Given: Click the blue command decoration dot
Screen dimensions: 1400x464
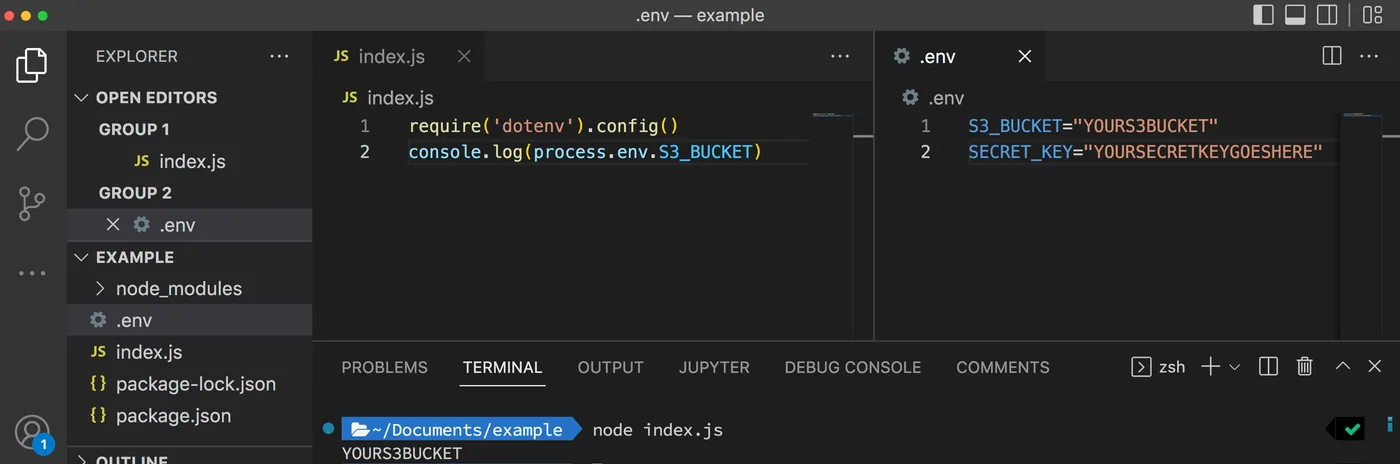Looking at the screenshot, I should [328, 429].
